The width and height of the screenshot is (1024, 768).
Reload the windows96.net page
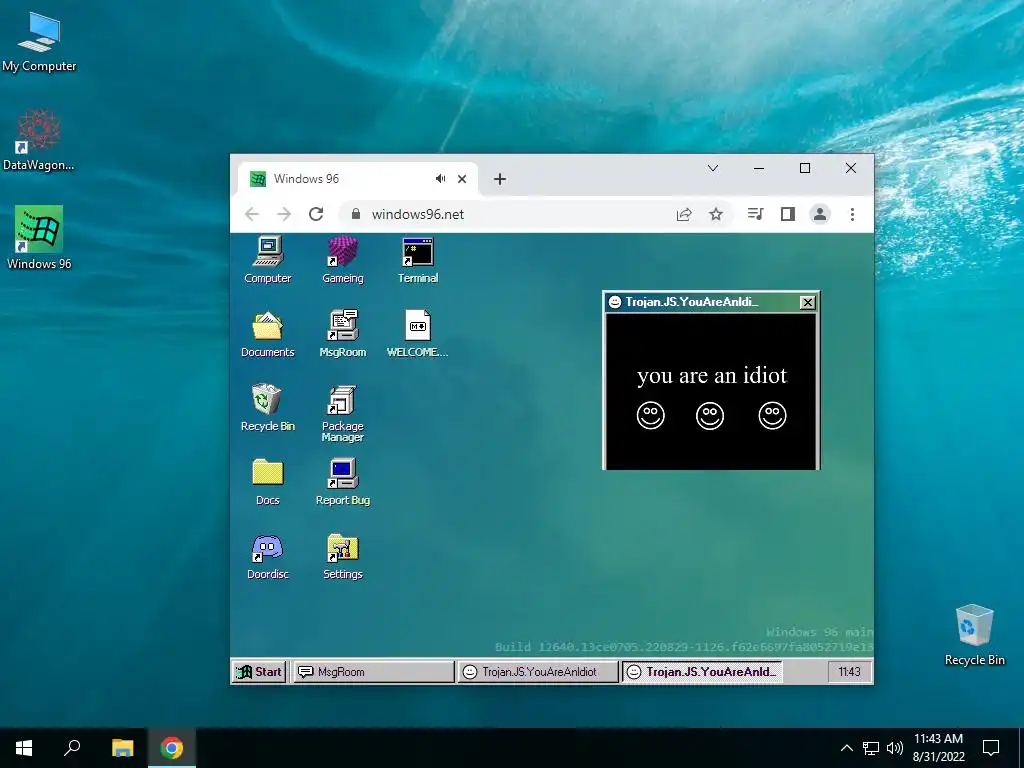coord(316,214)
